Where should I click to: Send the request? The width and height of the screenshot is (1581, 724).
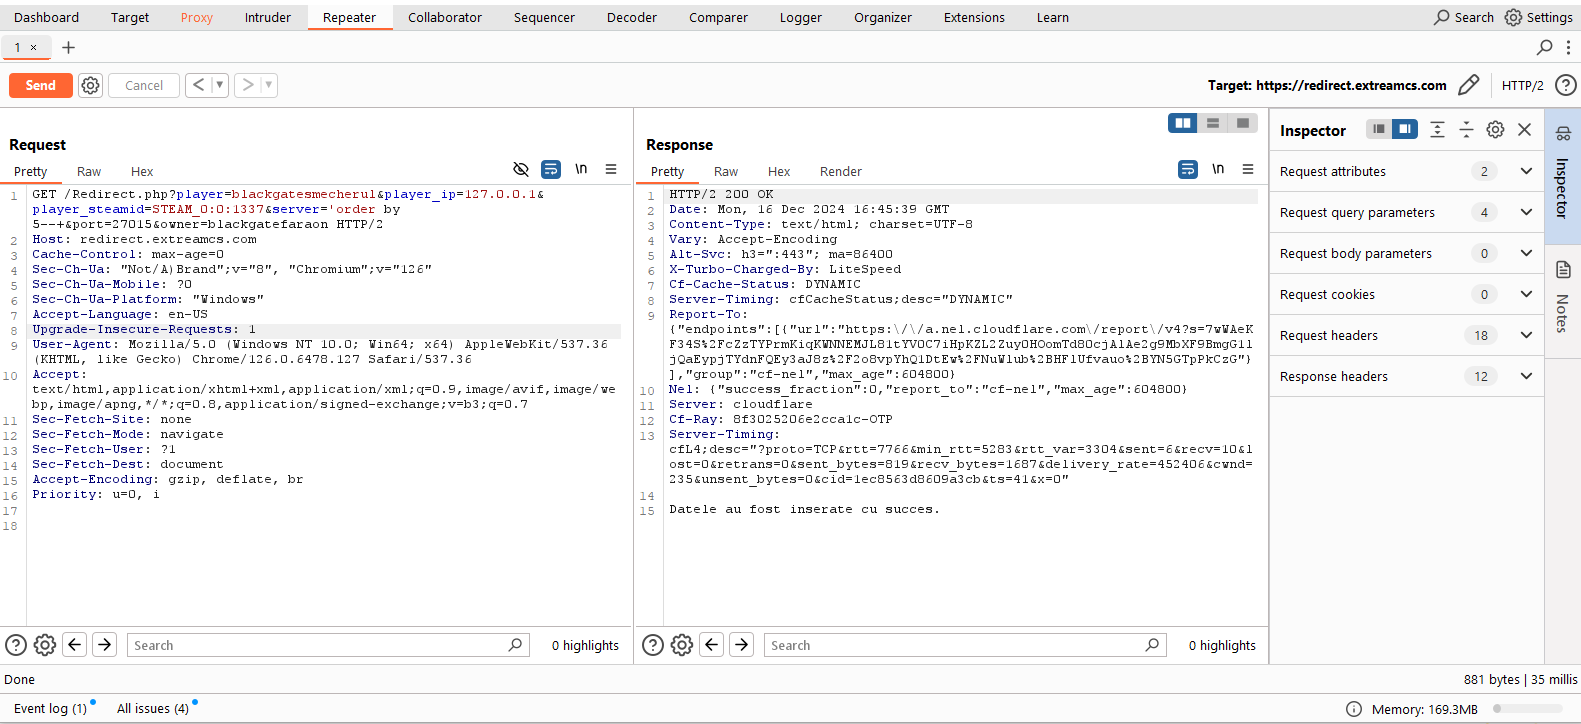tap(41, 85)
